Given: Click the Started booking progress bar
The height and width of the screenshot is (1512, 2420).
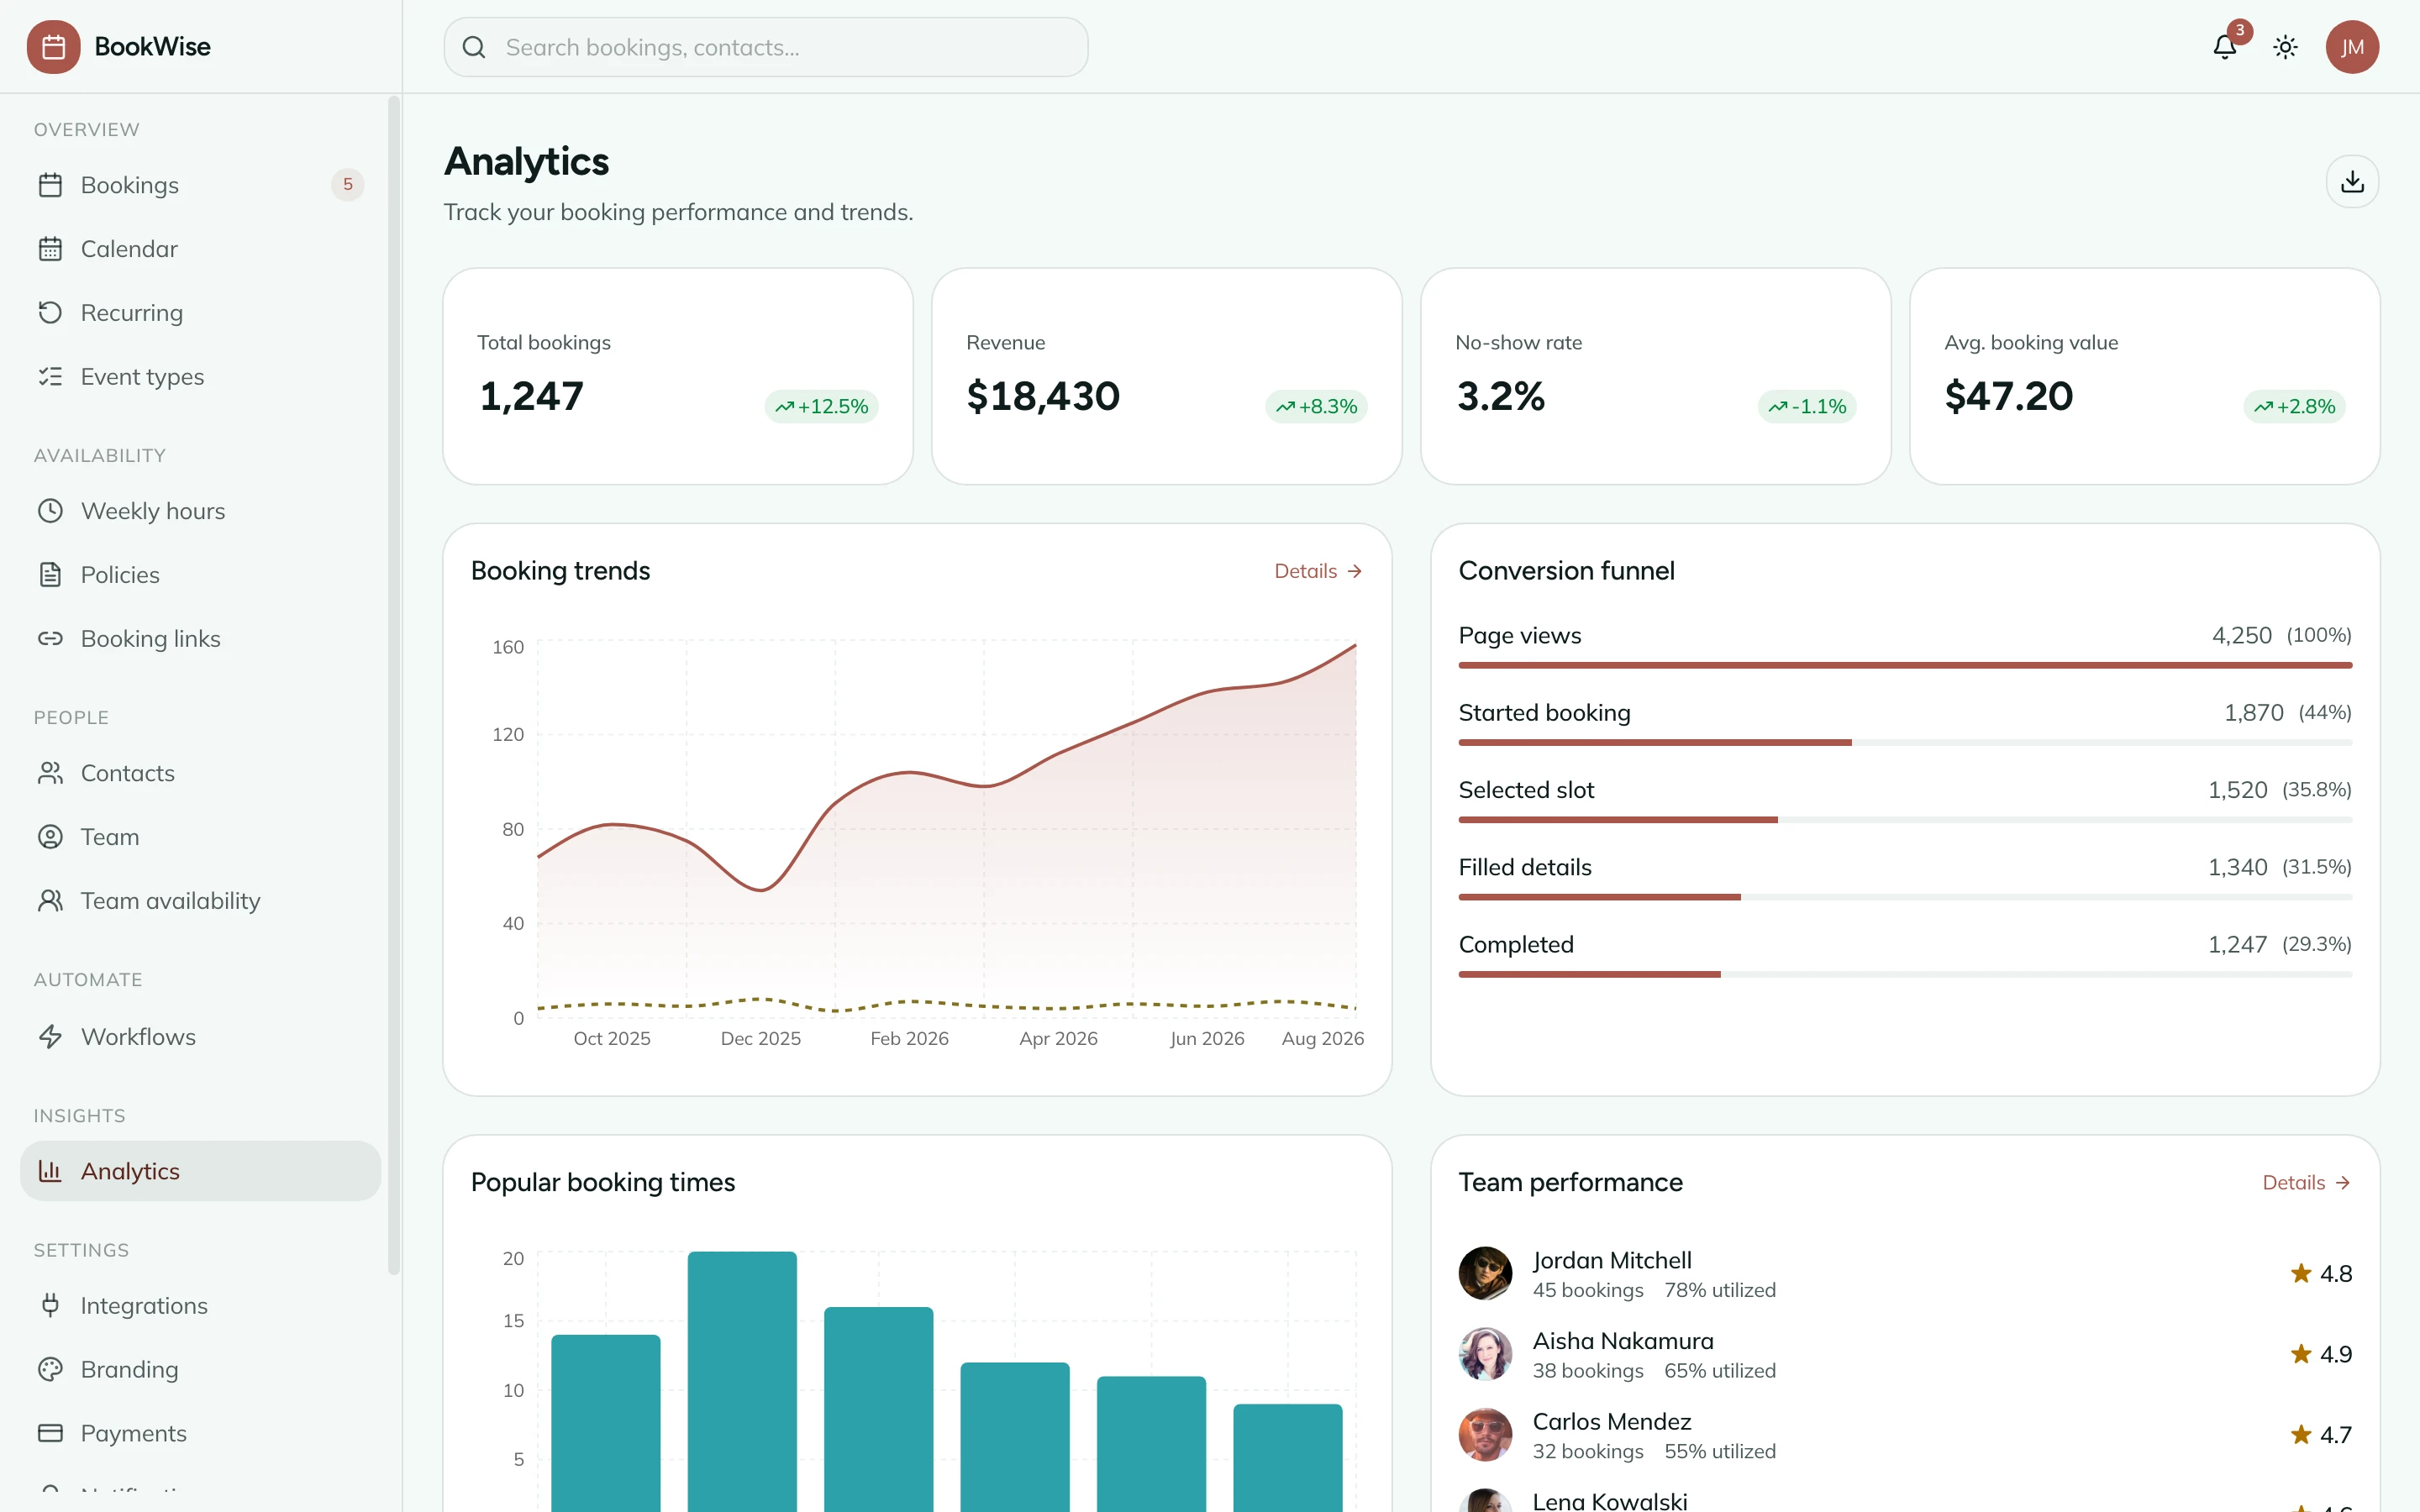Looking at the screenshot, I should click(1905, 742).
